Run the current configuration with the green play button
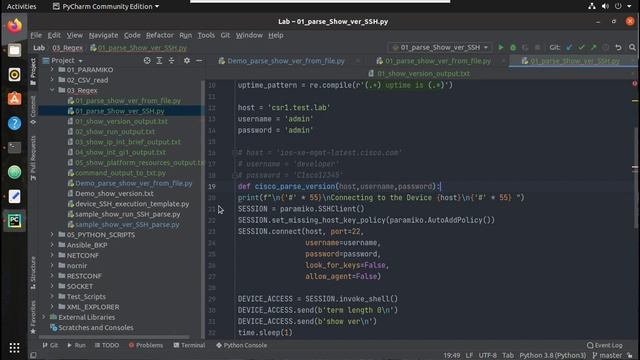This screenshot has height=360, width=640. point(501,47)
